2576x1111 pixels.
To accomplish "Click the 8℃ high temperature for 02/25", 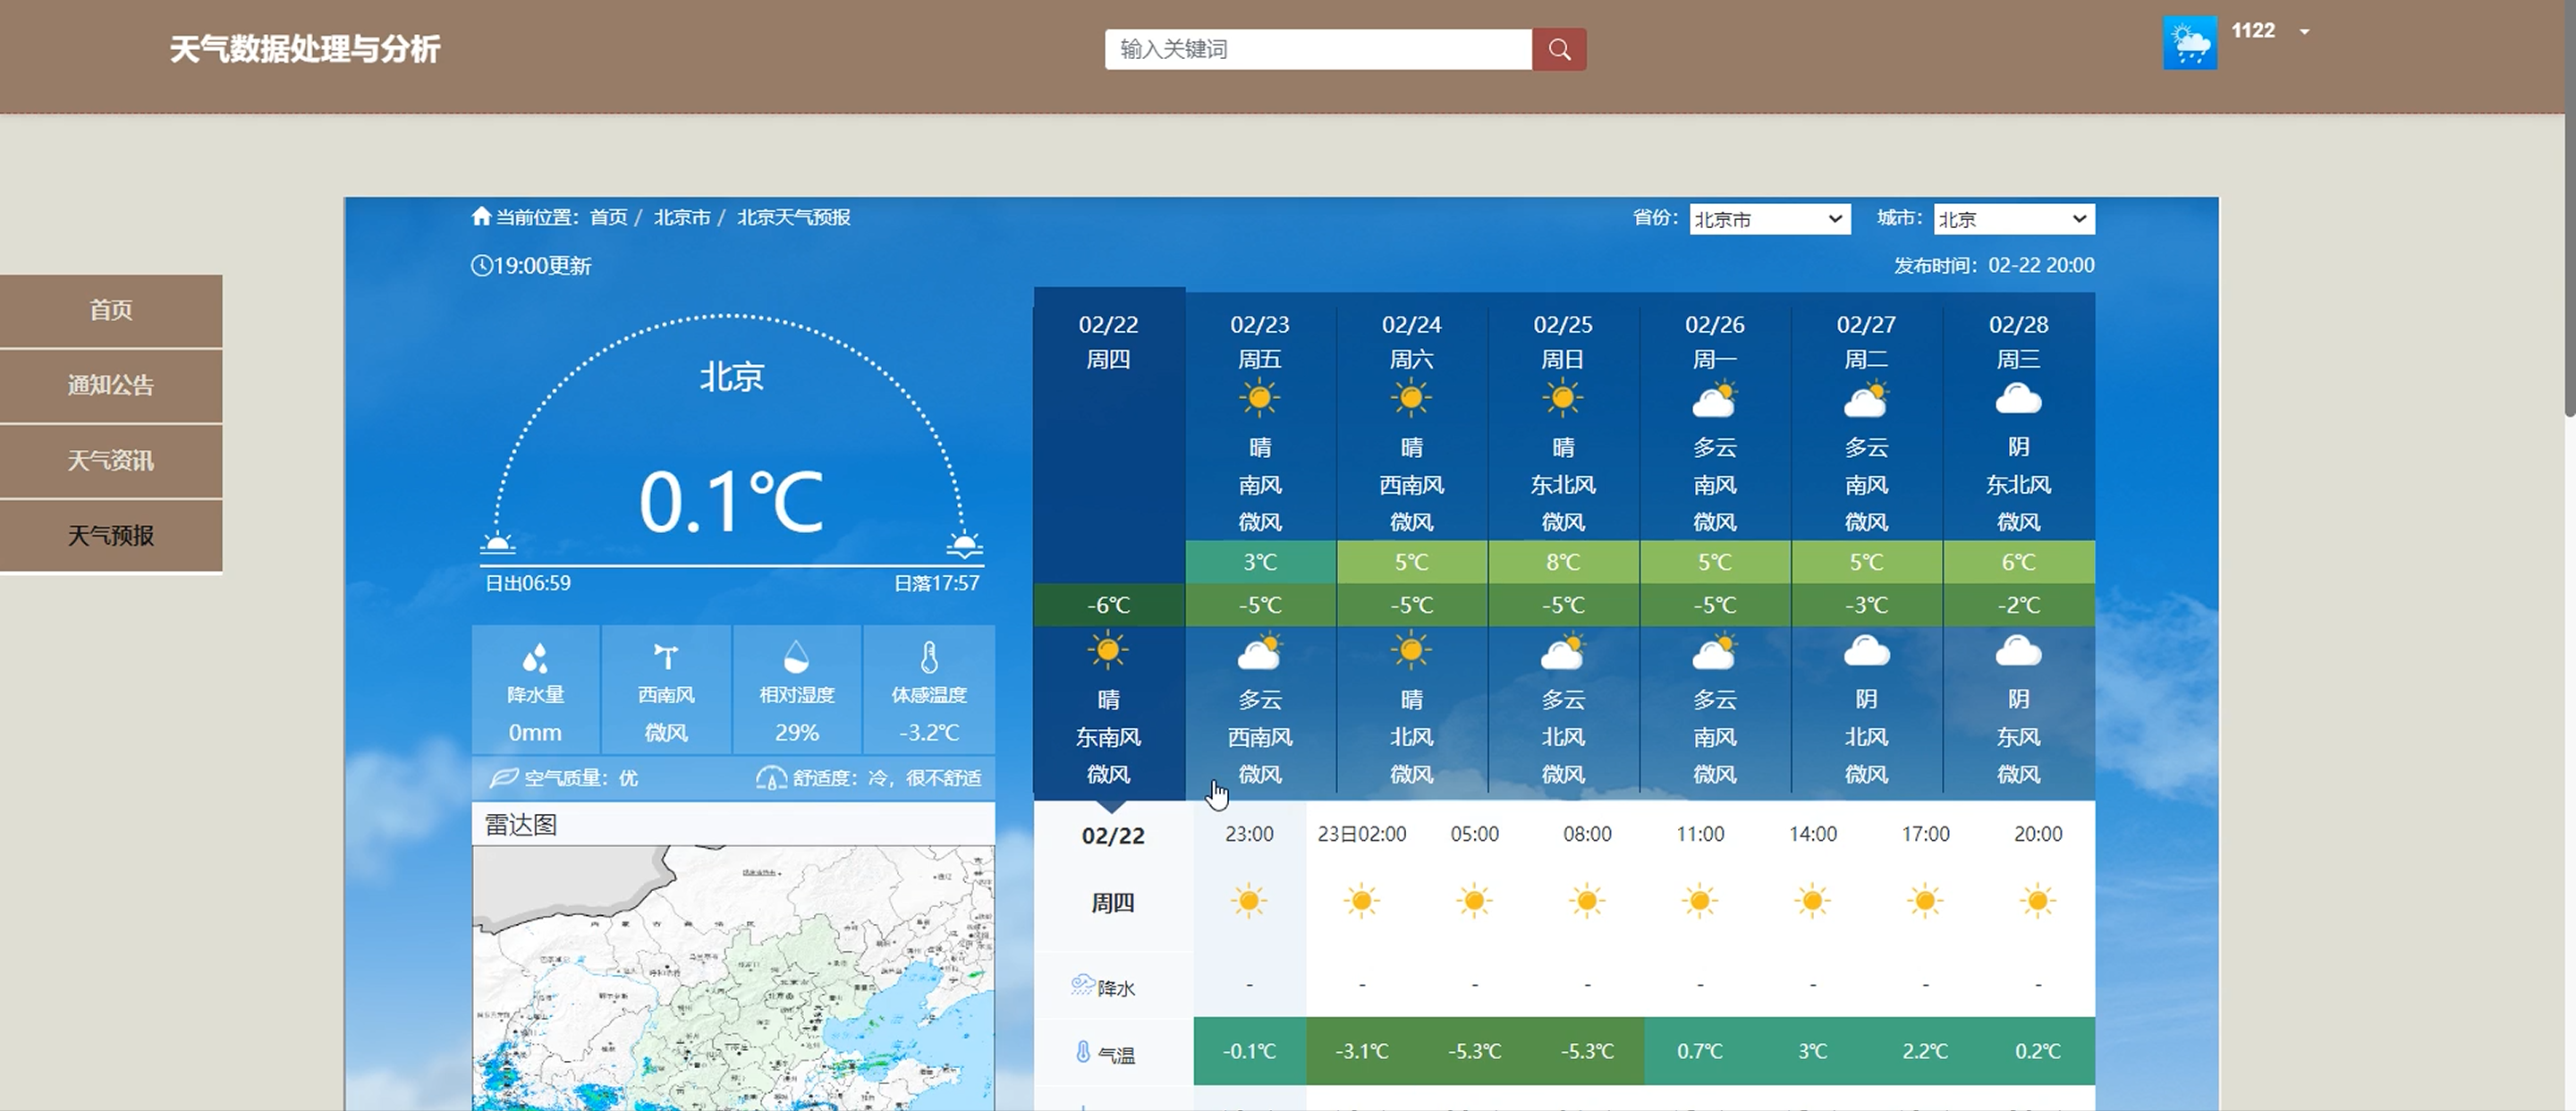I will [x=1563, y=562].
